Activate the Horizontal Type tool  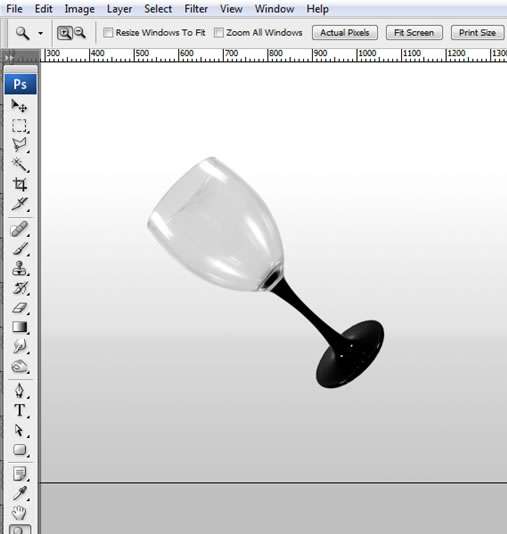tap(19, 410)
